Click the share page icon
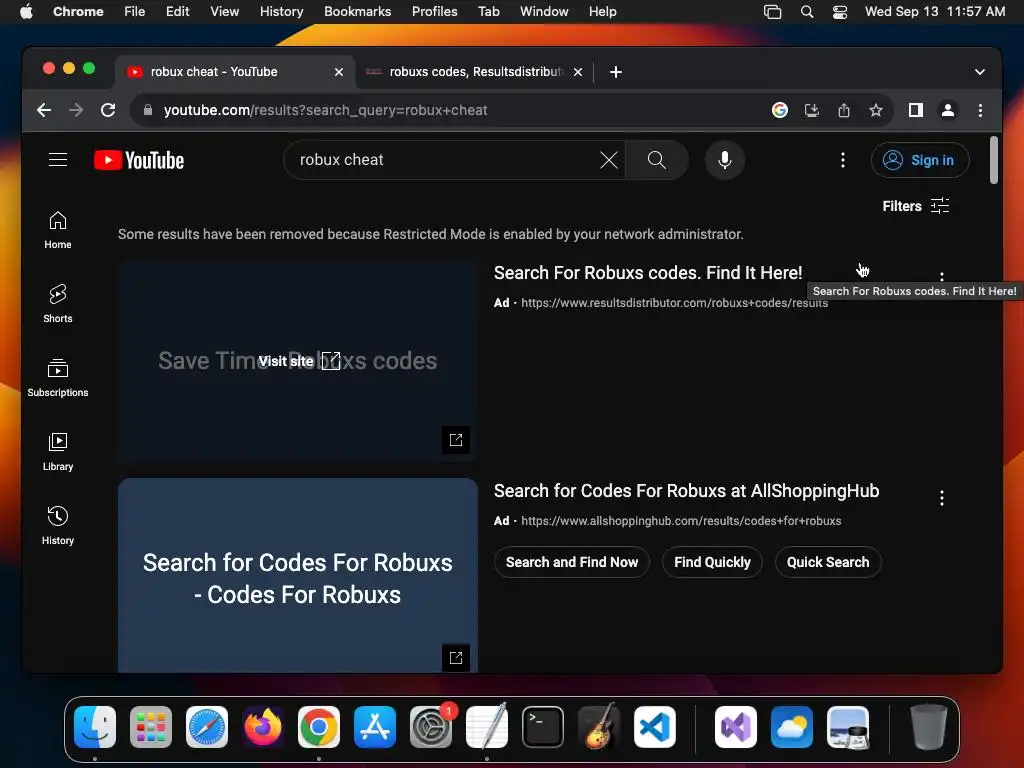1024x768 pixels. click(844, 110)
